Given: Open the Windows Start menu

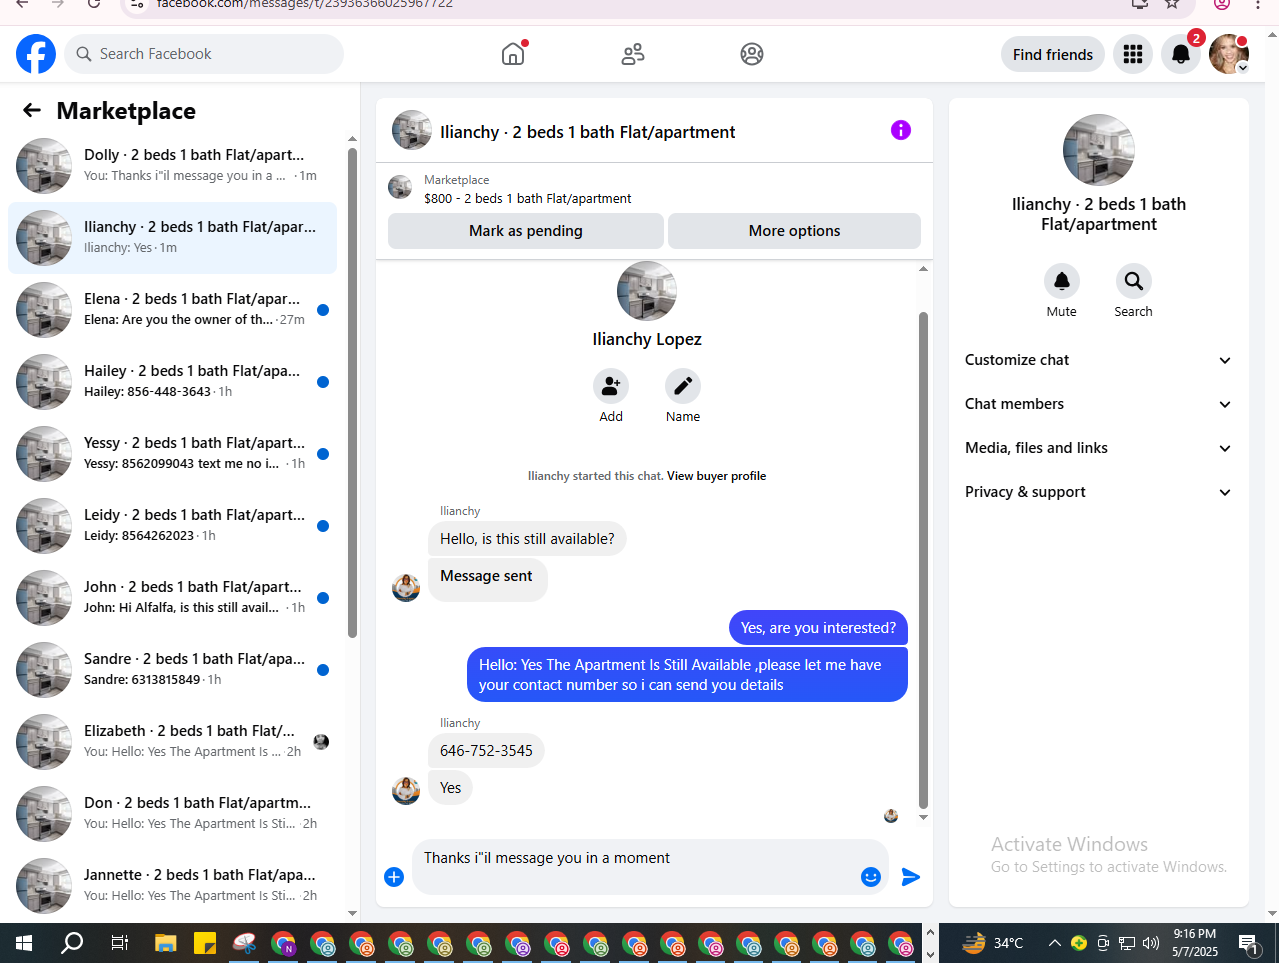Looking at the screenshot, I should pos(24,943).
